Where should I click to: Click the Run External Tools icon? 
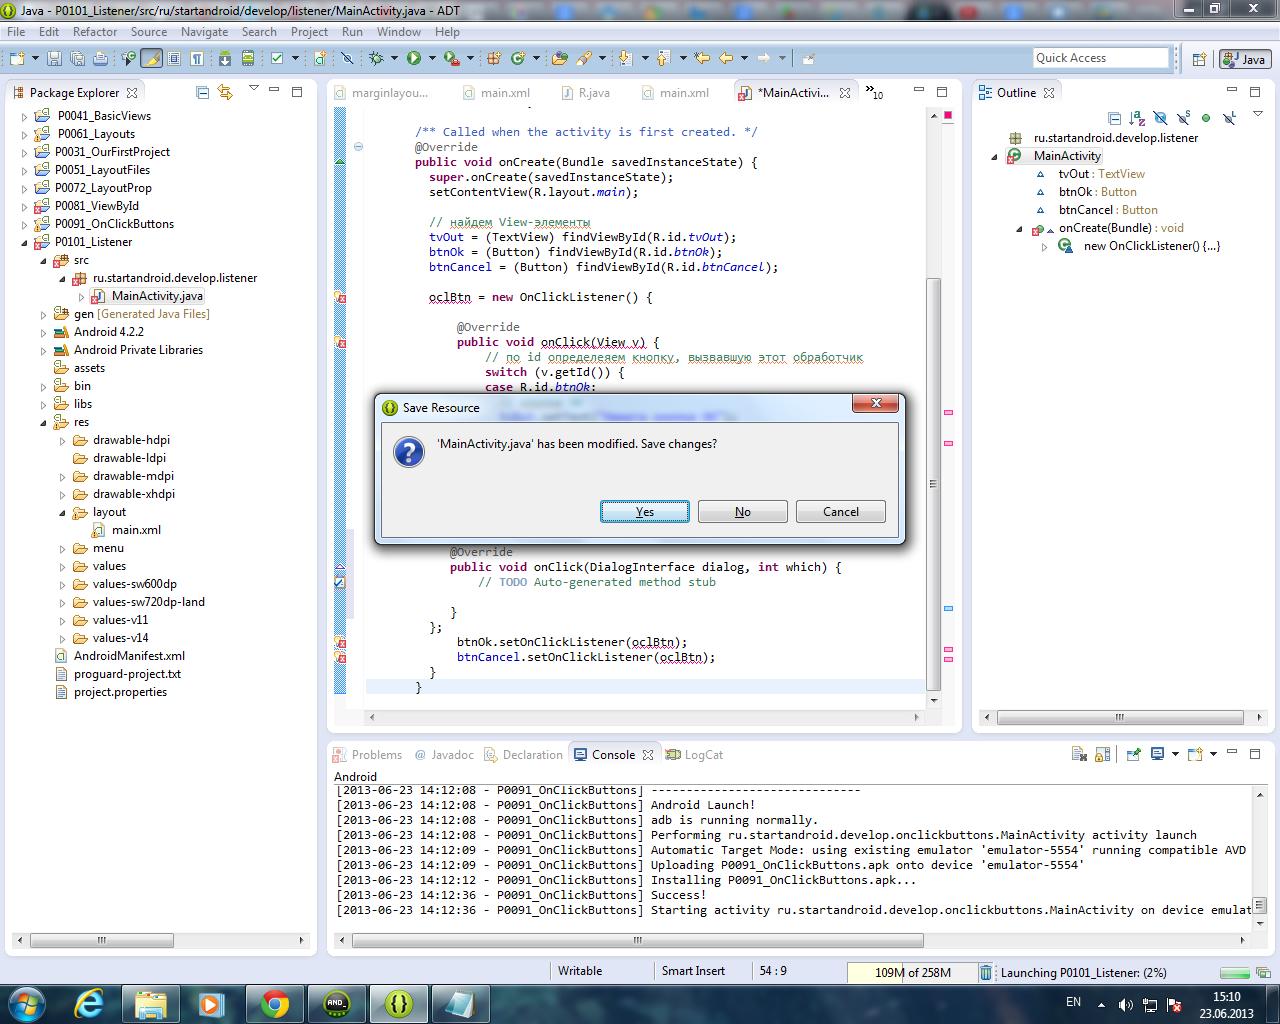pyautogui.click(x=451, y=58)
